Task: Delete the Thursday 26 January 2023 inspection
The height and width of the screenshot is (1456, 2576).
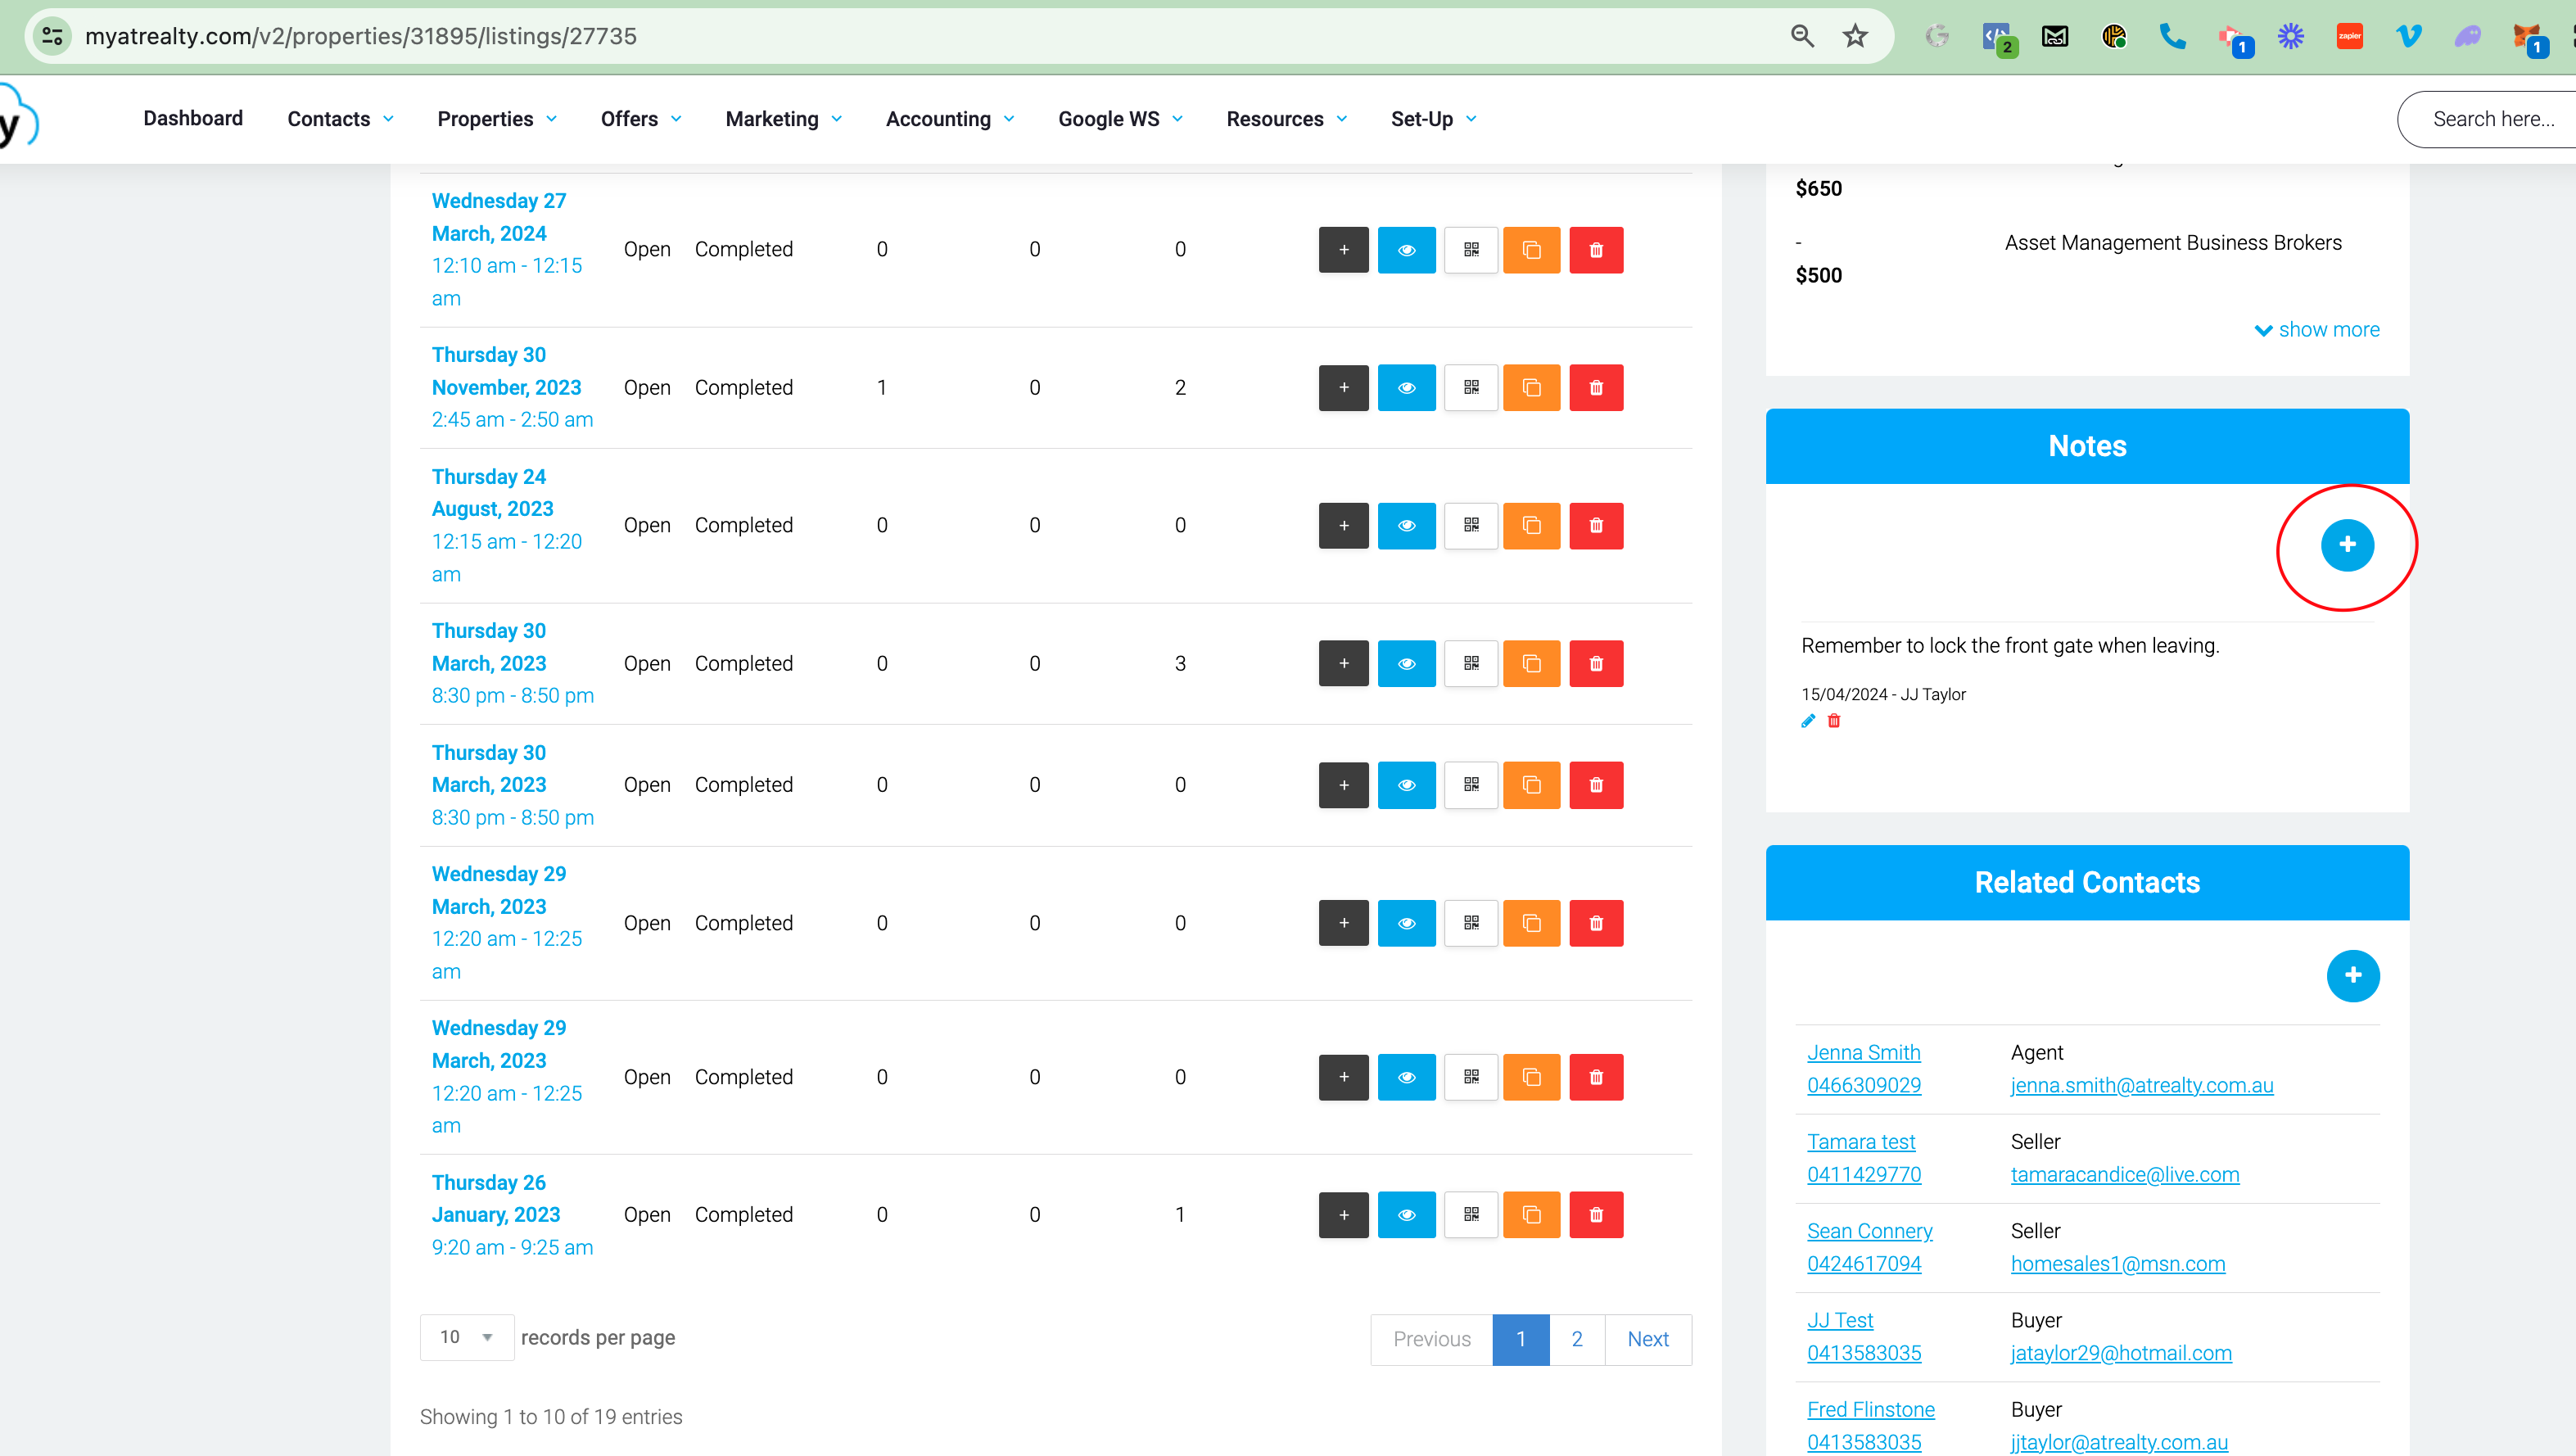Action: tap(1596, 1215)
